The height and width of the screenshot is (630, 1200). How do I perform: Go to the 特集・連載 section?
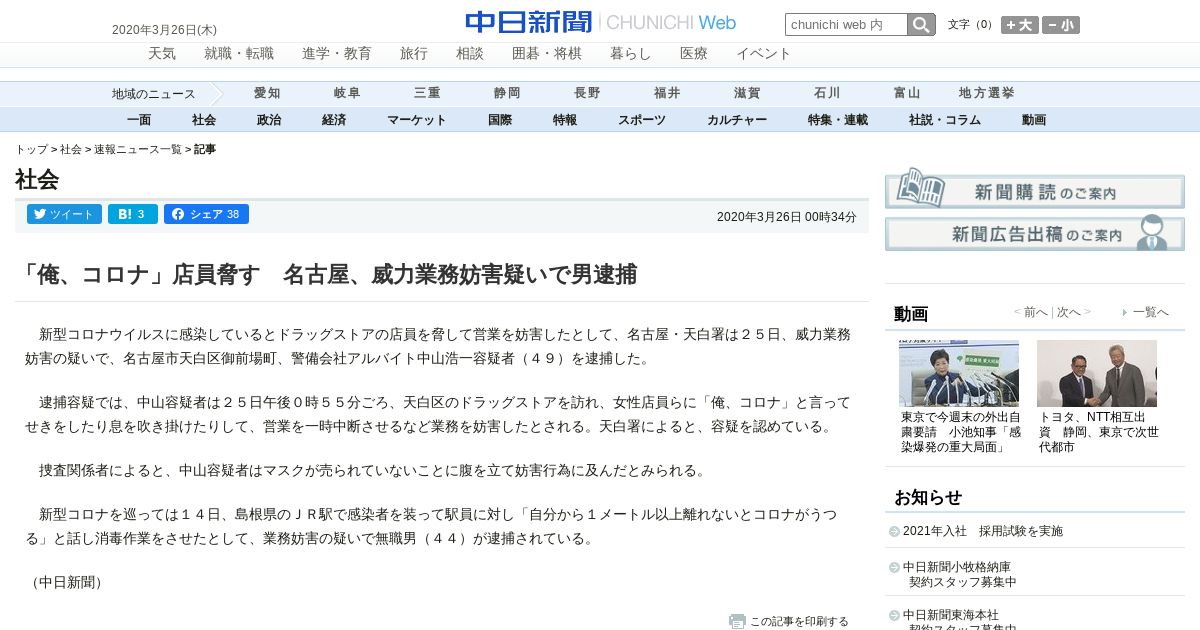[x=838, y=120]
